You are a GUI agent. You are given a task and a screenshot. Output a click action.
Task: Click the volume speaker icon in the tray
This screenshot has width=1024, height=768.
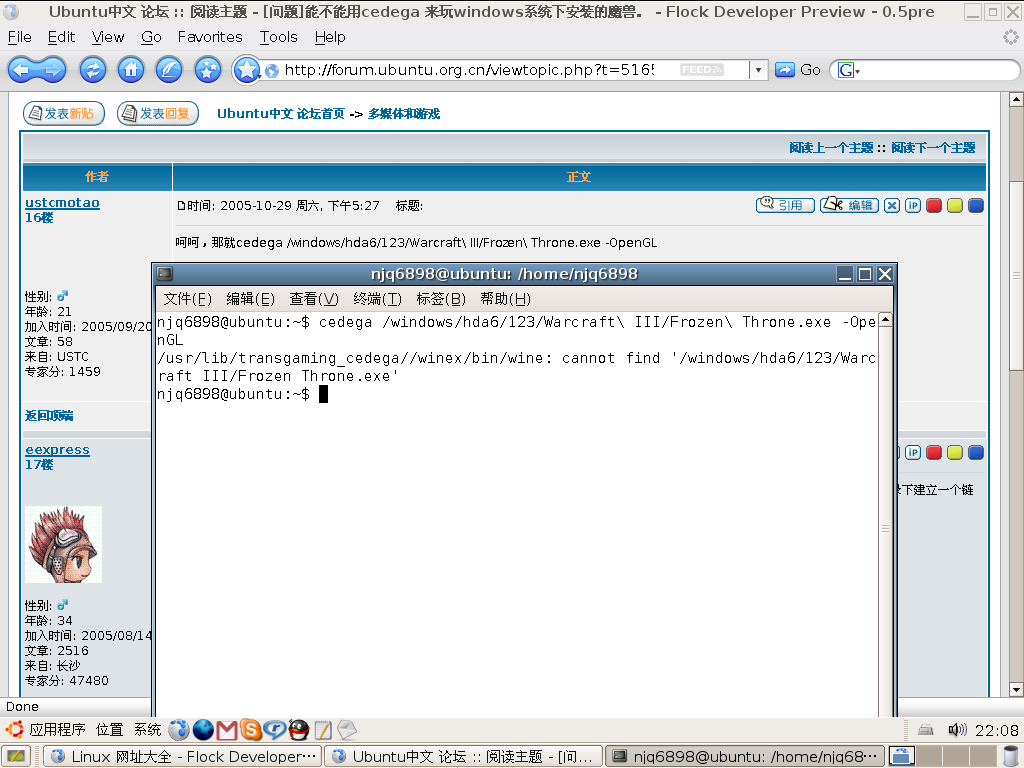click(957, 729)
